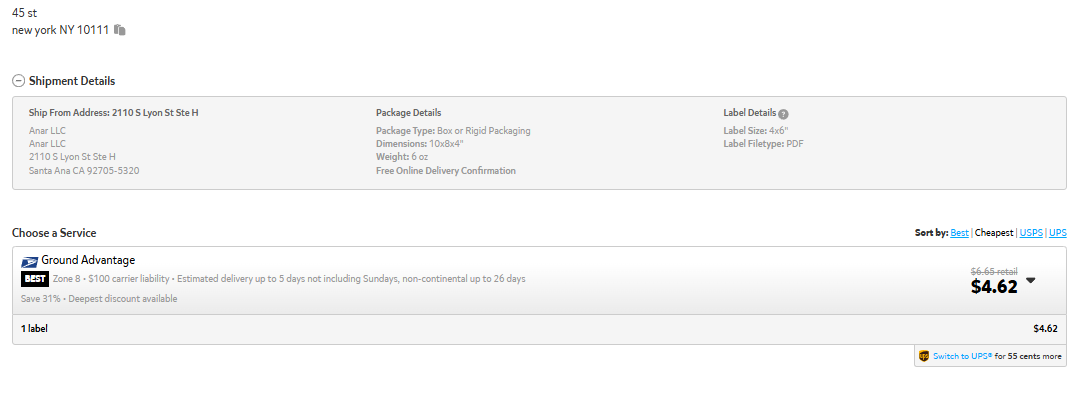Click the Shipment Details heading text
Image resolution: width=1079 pixels, height=399 pixels.
tap(72, 81)
